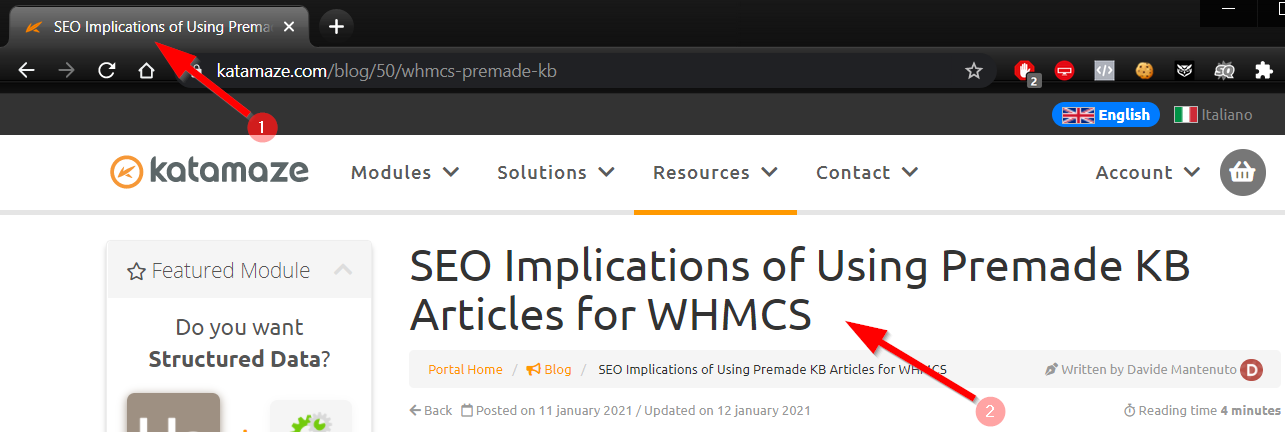Expand the Modules menu
This screenshot has width=1285, height=432.
tap(405, 172)
